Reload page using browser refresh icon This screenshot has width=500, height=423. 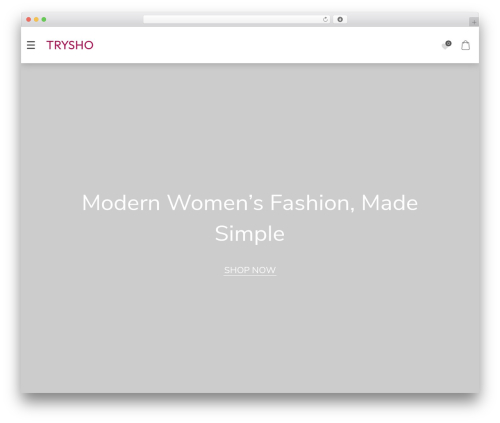[x=325, y=20]
